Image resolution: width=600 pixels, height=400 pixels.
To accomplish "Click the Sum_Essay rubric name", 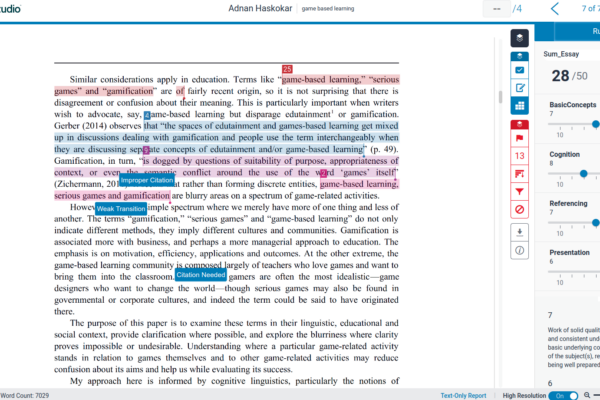I will [561, 54].
